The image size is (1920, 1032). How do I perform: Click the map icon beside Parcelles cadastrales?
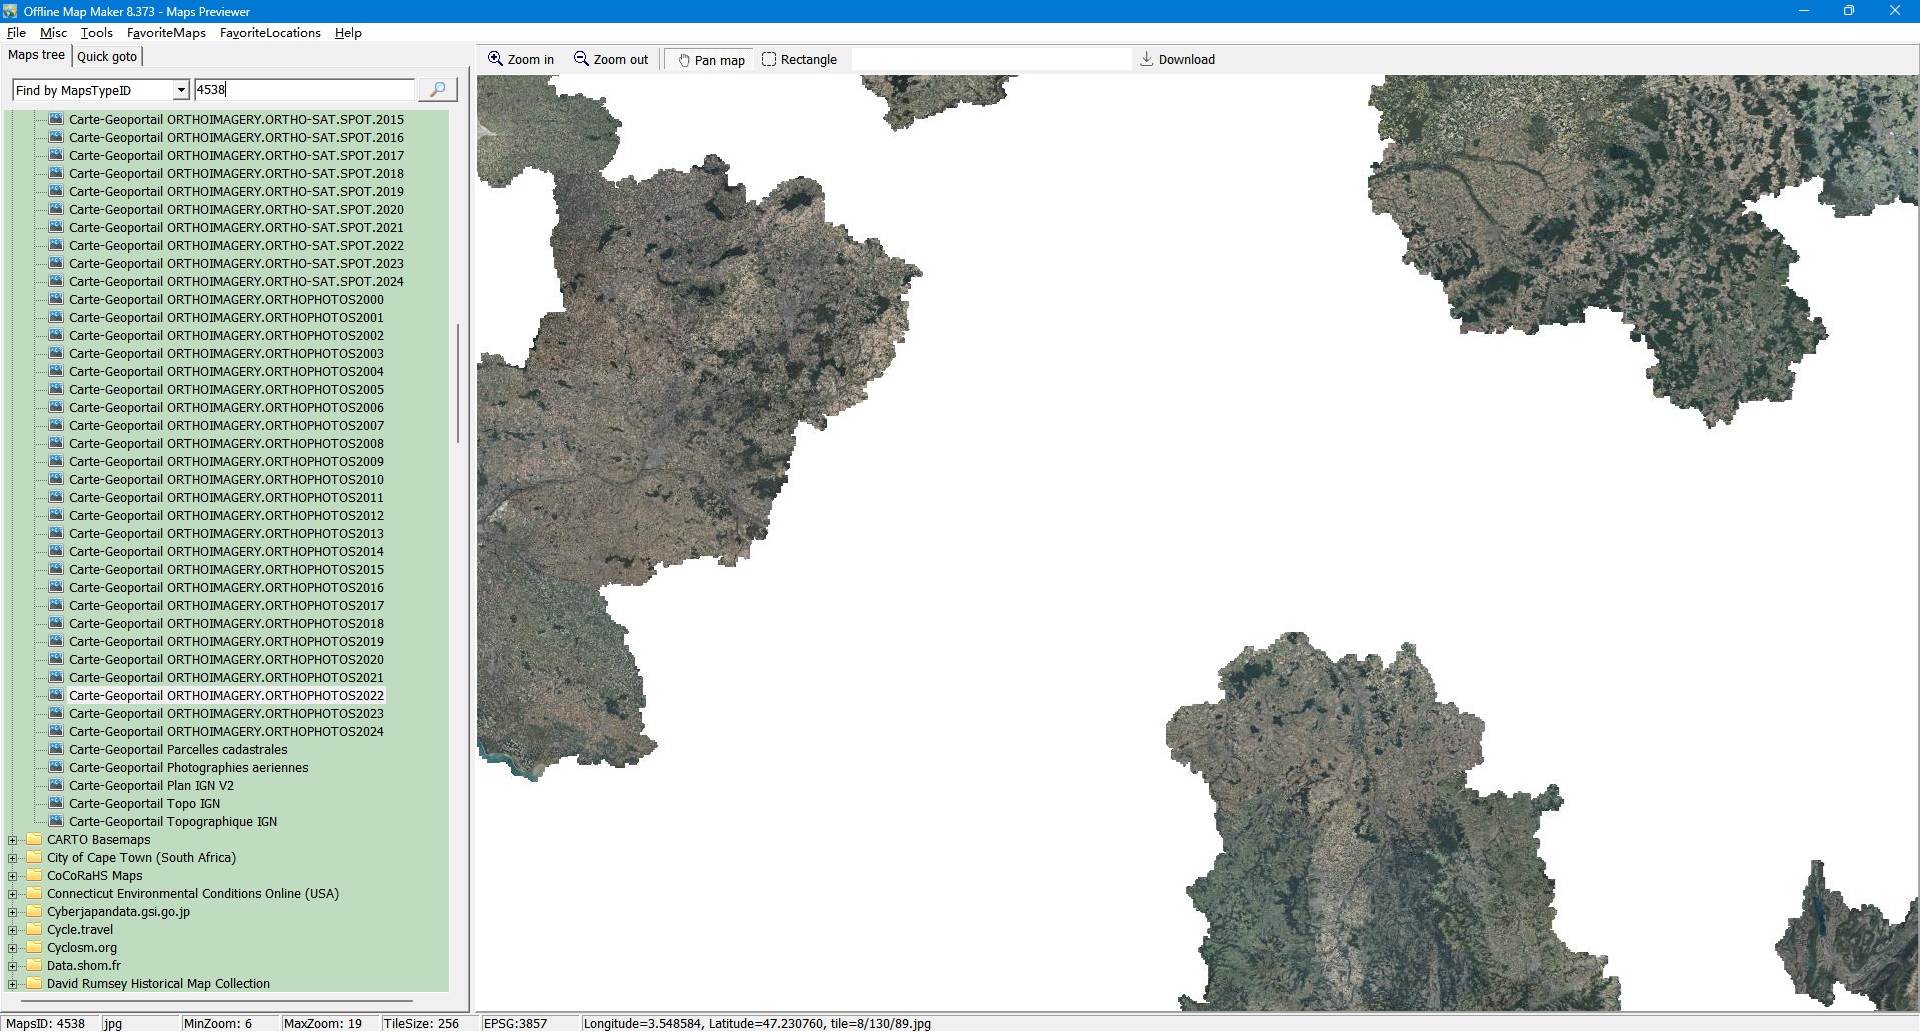pyautogui.click(x=56, y=749)
